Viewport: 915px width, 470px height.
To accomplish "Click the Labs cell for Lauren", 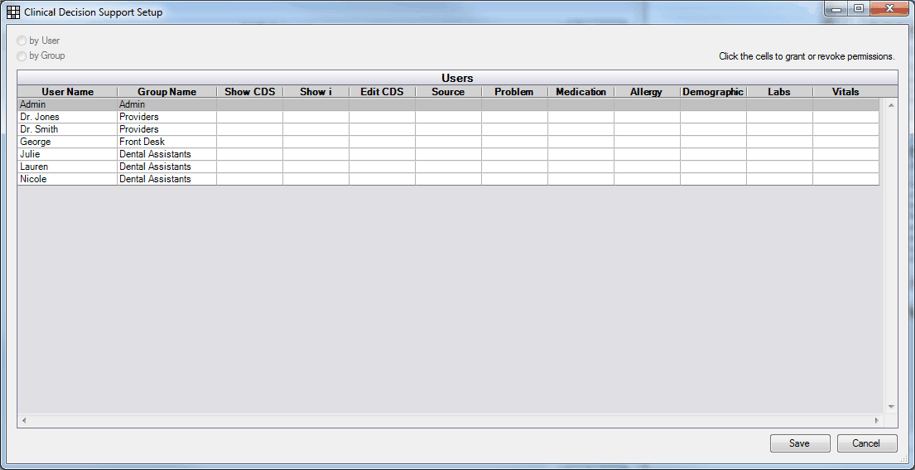I will click(x=778, y=167).
